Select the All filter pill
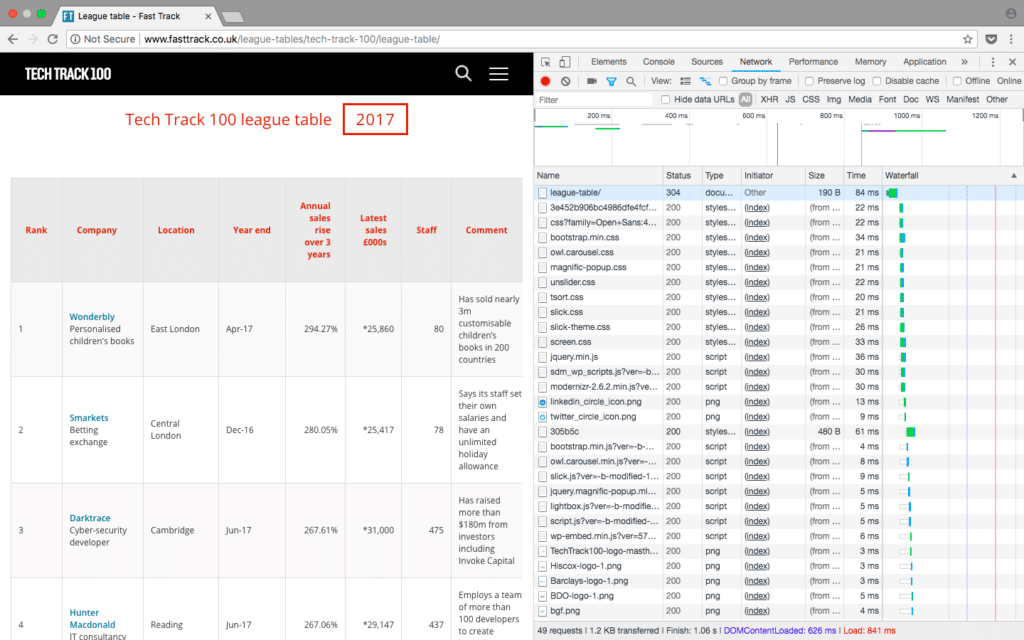 [745, 99]
